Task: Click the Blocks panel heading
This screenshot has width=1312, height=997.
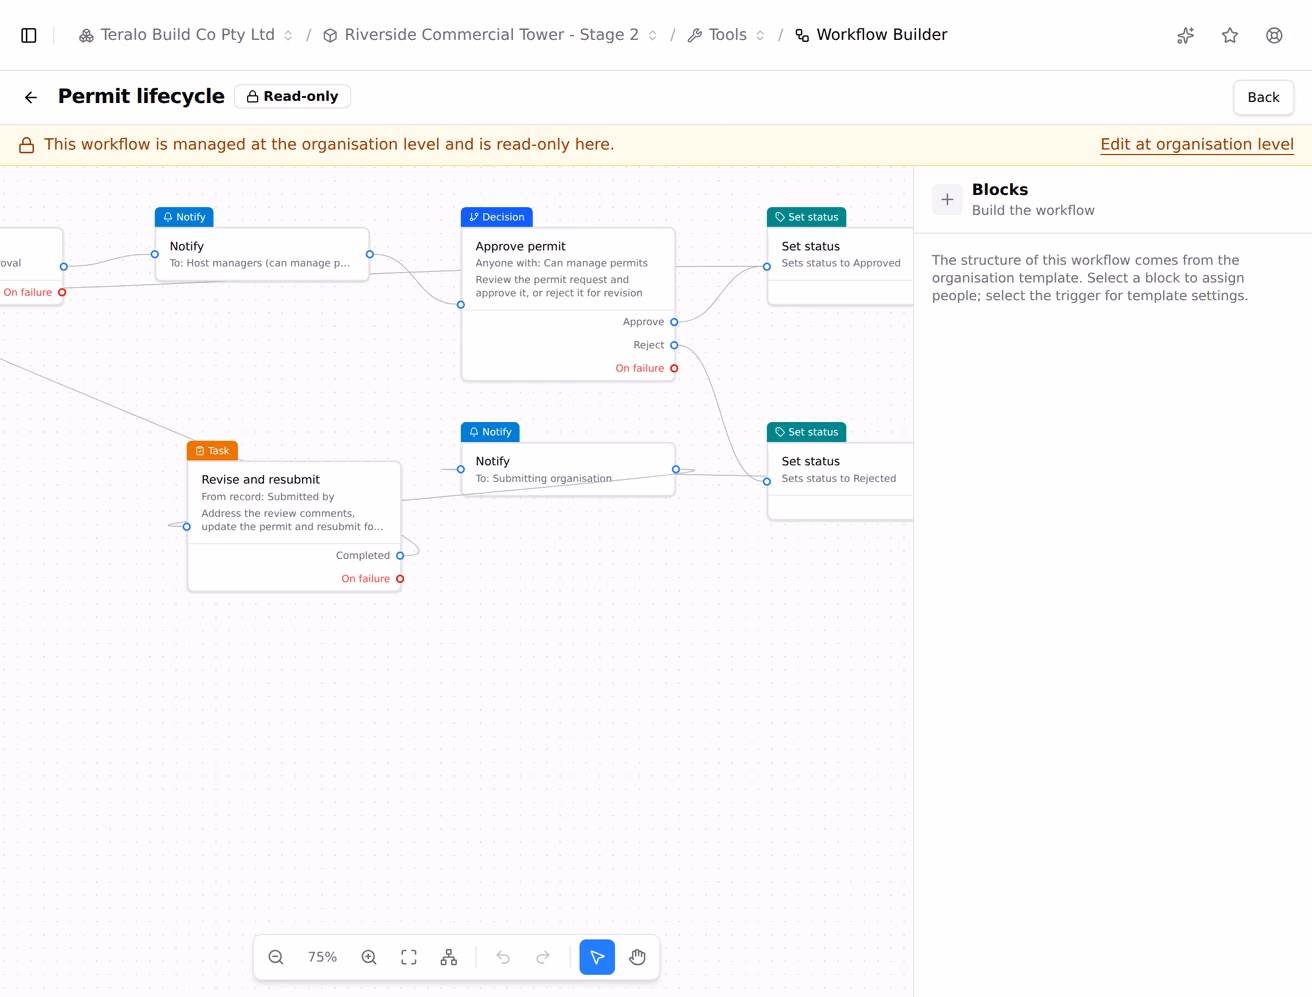Action: click(1000, 189)
